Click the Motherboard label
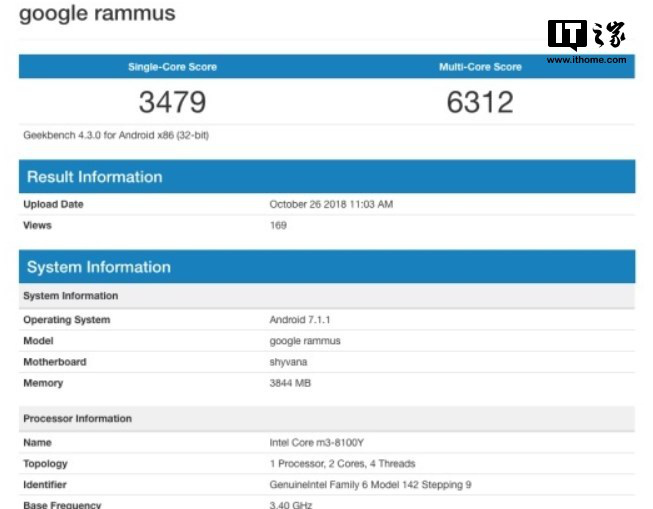Screen dimensions: 653x509 pyautogui.click(x=55, y=362)
